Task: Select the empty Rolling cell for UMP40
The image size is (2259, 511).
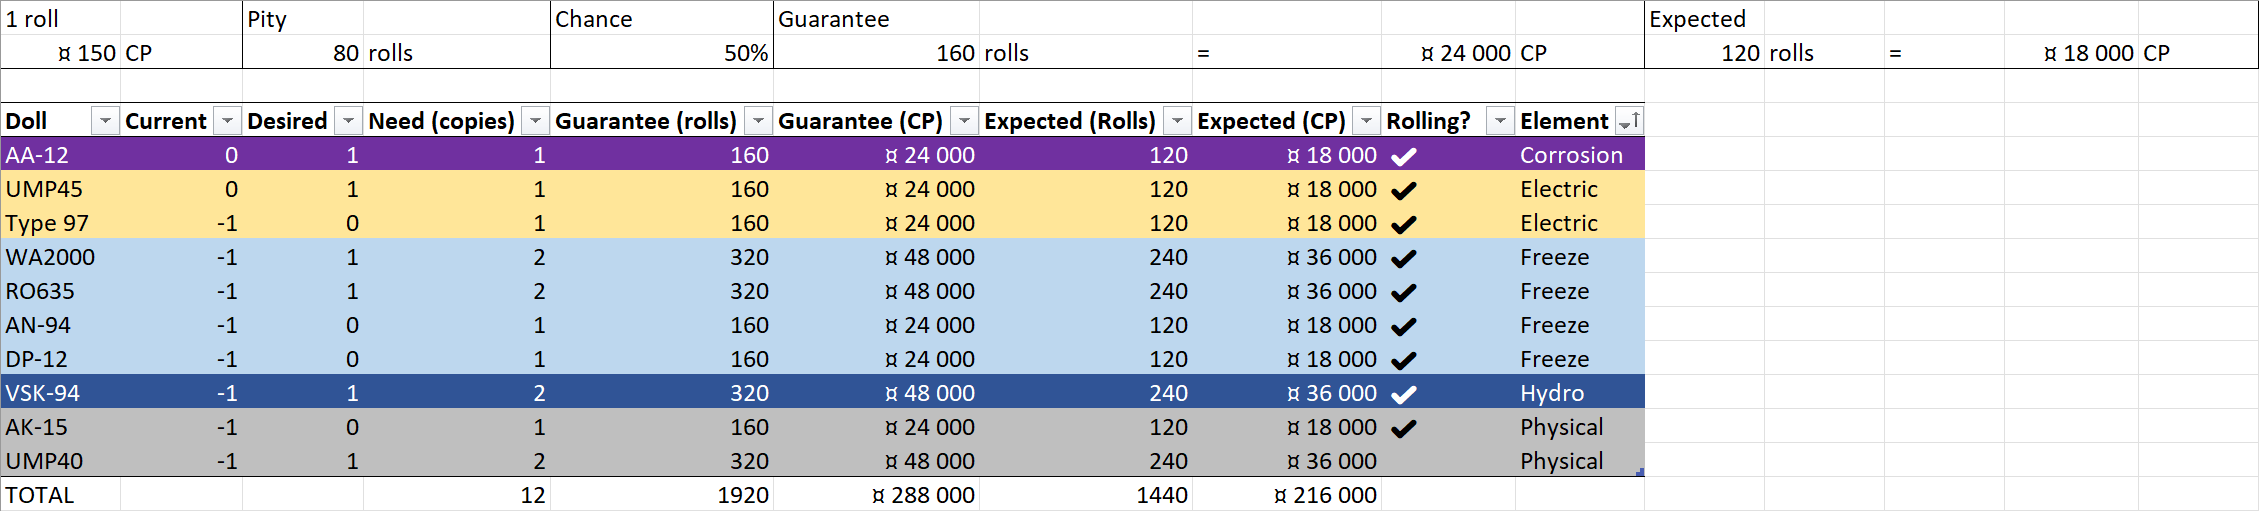Action: (x=1448, y=461)
